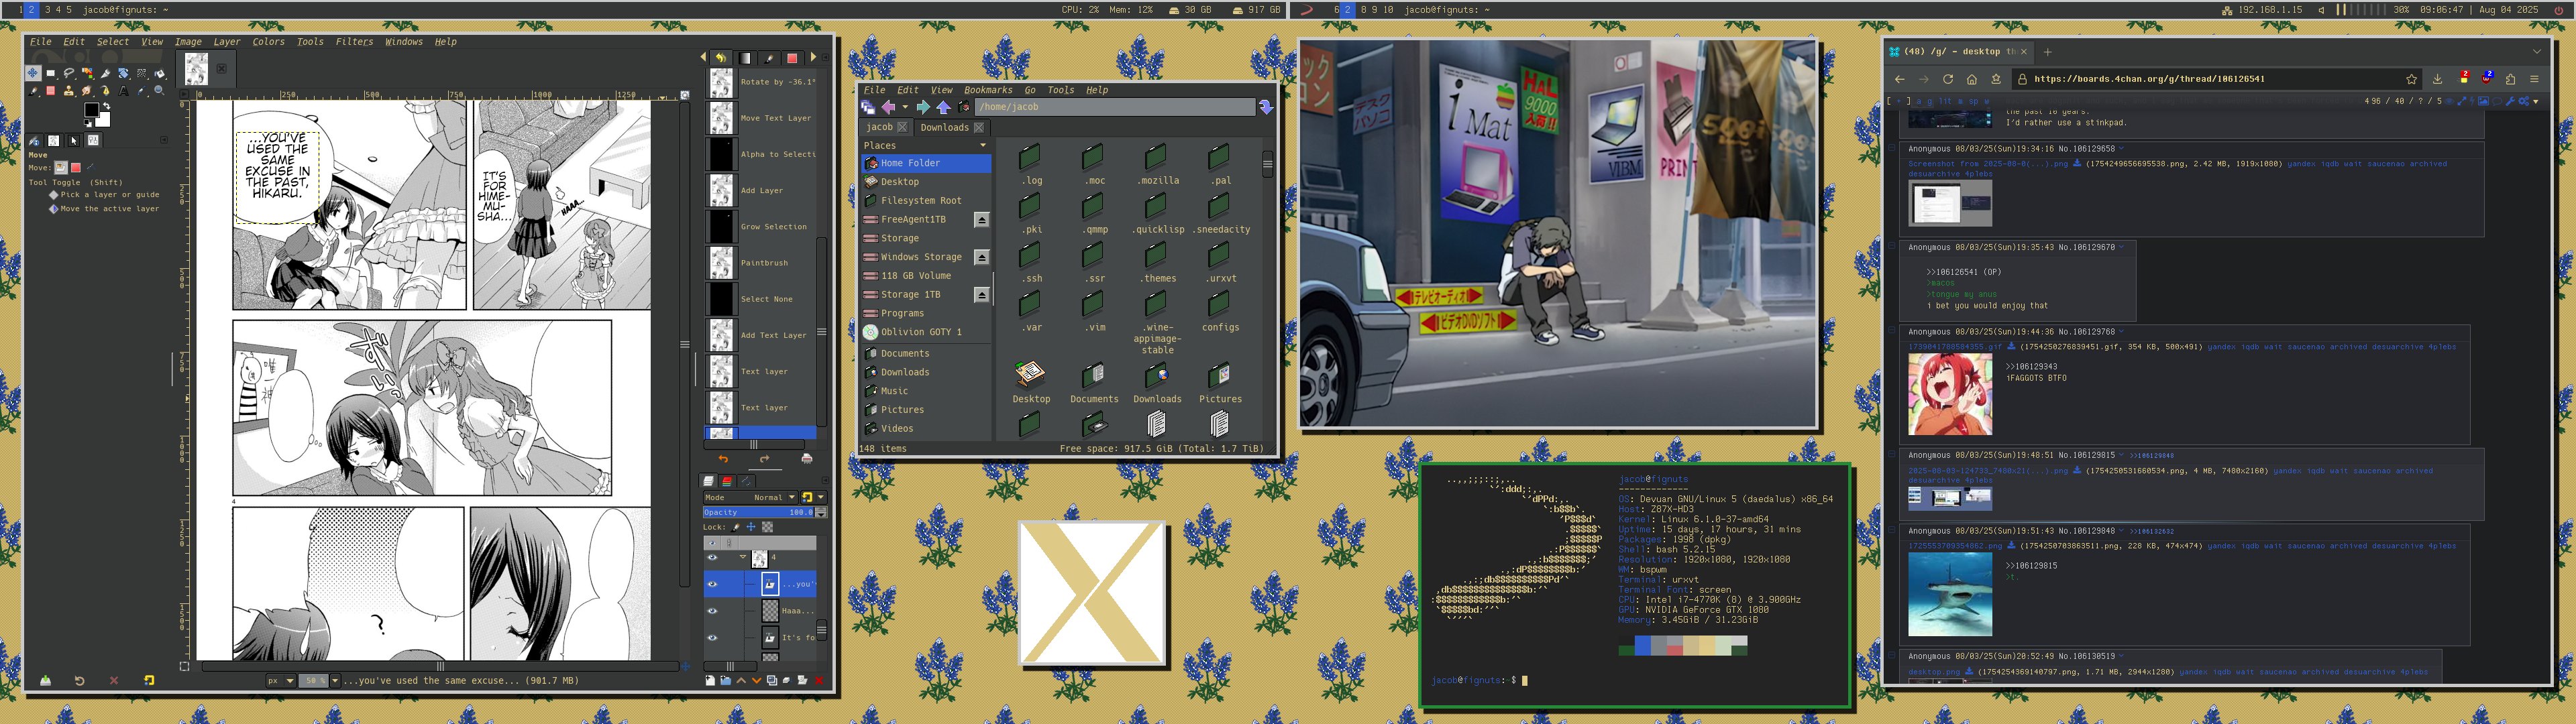Click the white background color swatch

pyautogui.click(x=106, y=122)
